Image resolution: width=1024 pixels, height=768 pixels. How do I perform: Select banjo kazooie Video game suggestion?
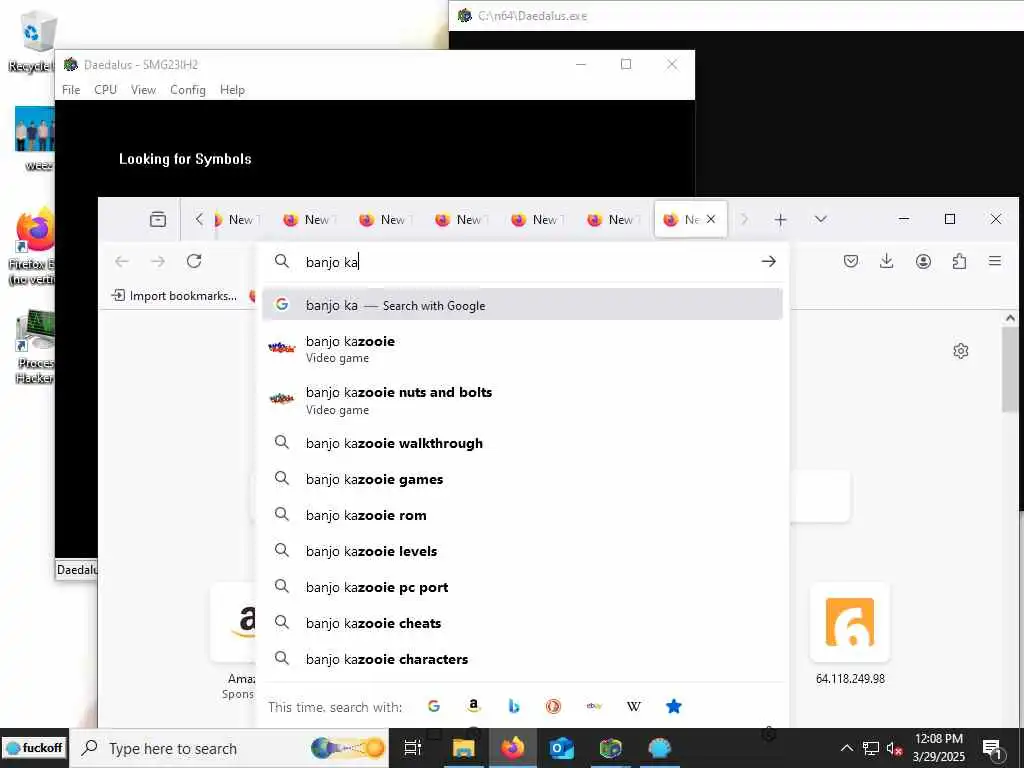(x=522, y=349)
